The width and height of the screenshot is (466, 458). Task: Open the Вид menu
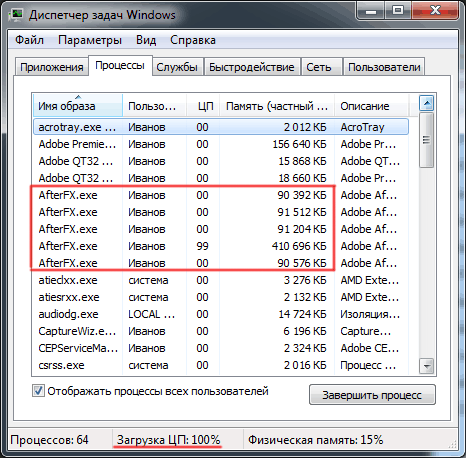pos(146,40)
